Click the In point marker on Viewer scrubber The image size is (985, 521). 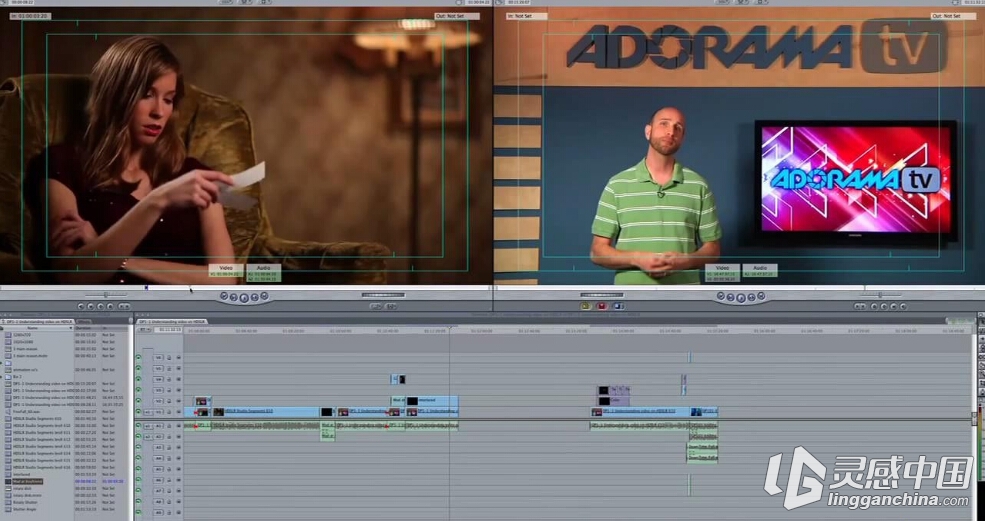click(146, 288)
